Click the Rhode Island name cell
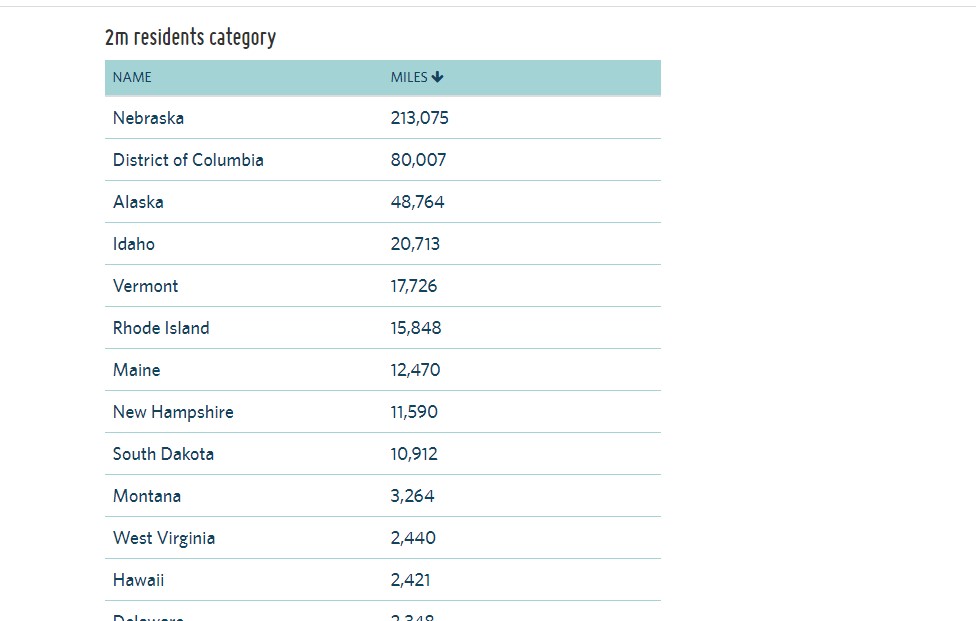This screenshot has width=976, height=621. click(161, 328)
